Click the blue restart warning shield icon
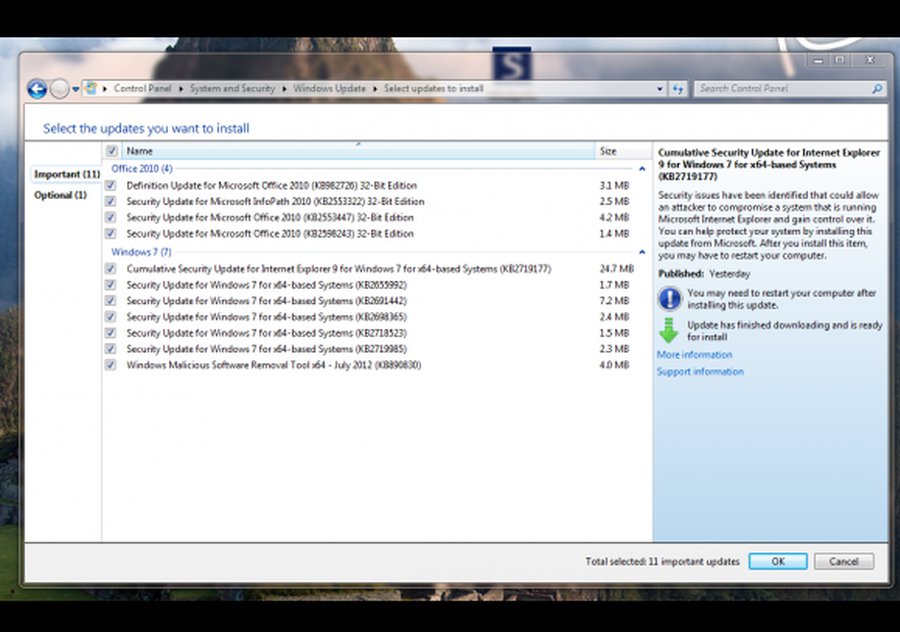Viewport: 900px width, 632px height. 669,298
